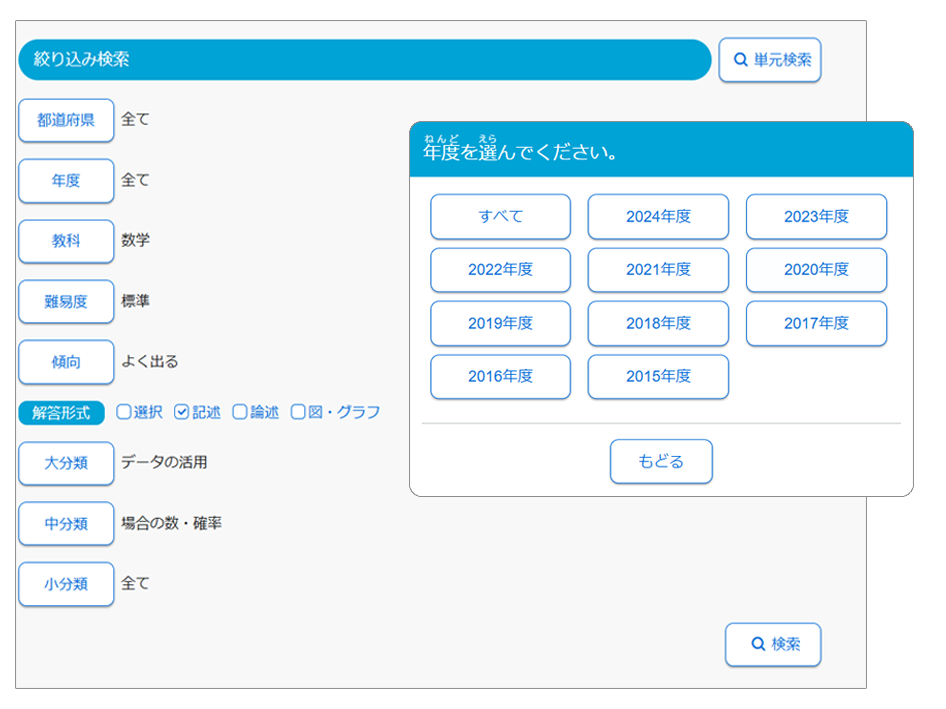The image size is (946, 709).
Task: Open the 年度 selector
Action: (x=66, y=181)
